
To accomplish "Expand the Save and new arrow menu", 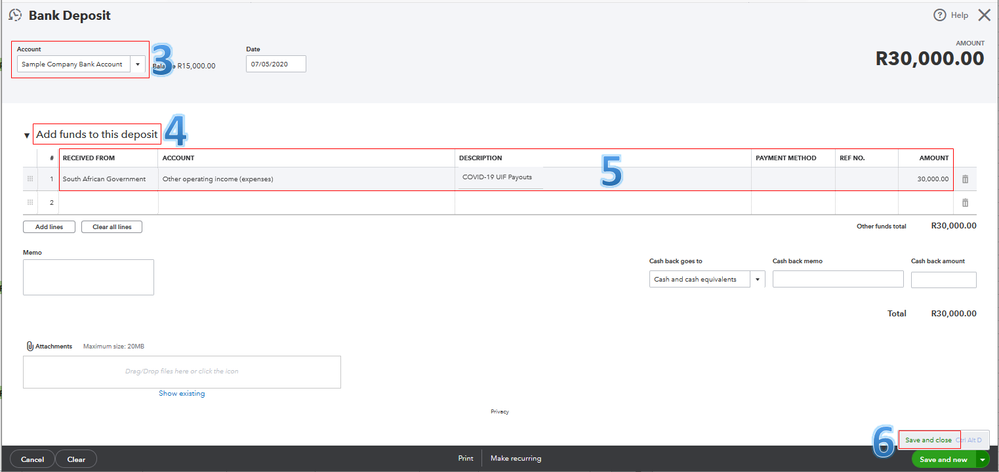I will (x=982, y=460).
